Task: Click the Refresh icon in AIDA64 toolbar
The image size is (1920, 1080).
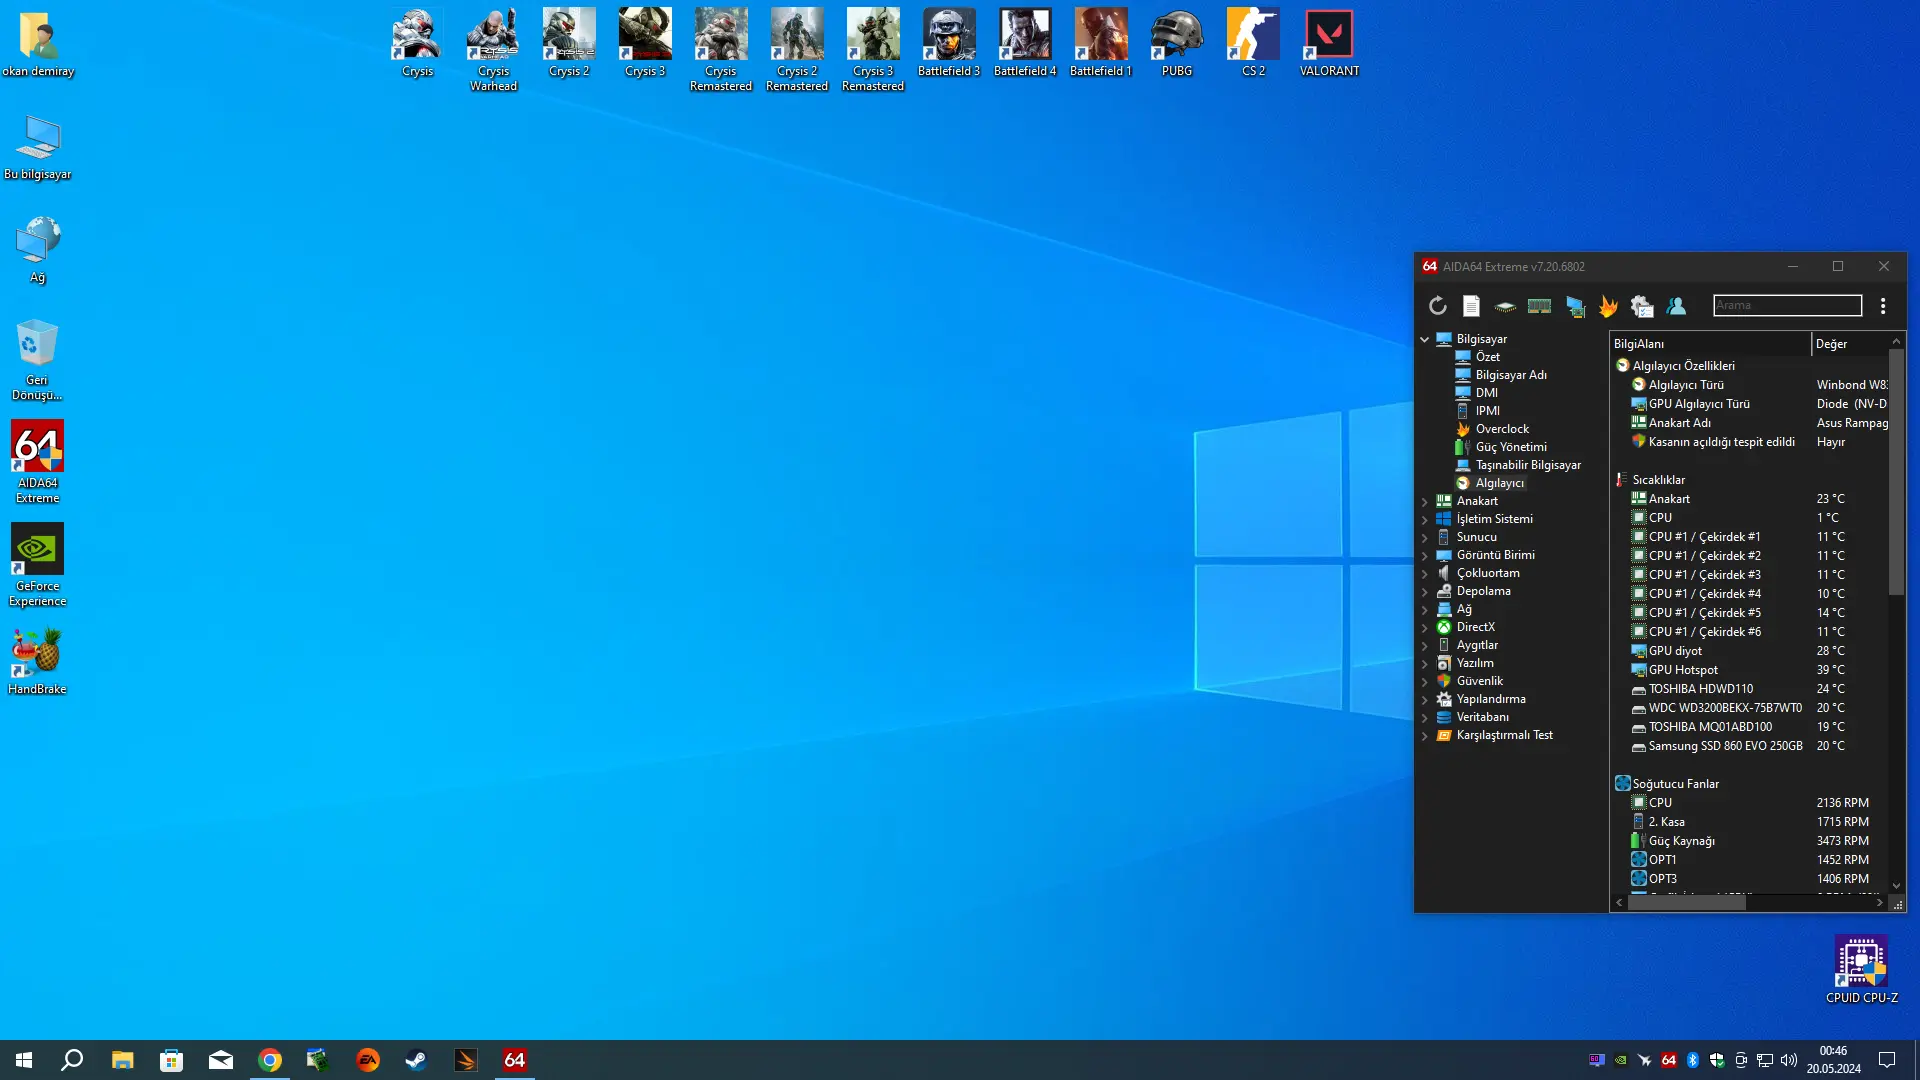Action: (x=1437, y=306)
